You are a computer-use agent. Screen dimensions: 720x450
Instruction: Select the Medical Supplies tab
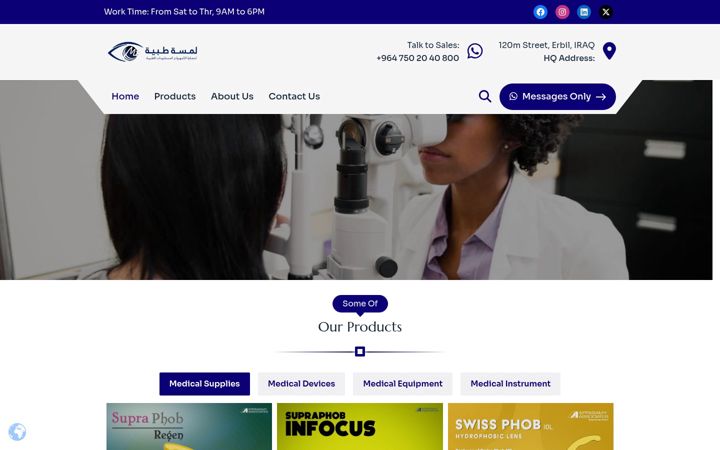(x=205, y=383)
